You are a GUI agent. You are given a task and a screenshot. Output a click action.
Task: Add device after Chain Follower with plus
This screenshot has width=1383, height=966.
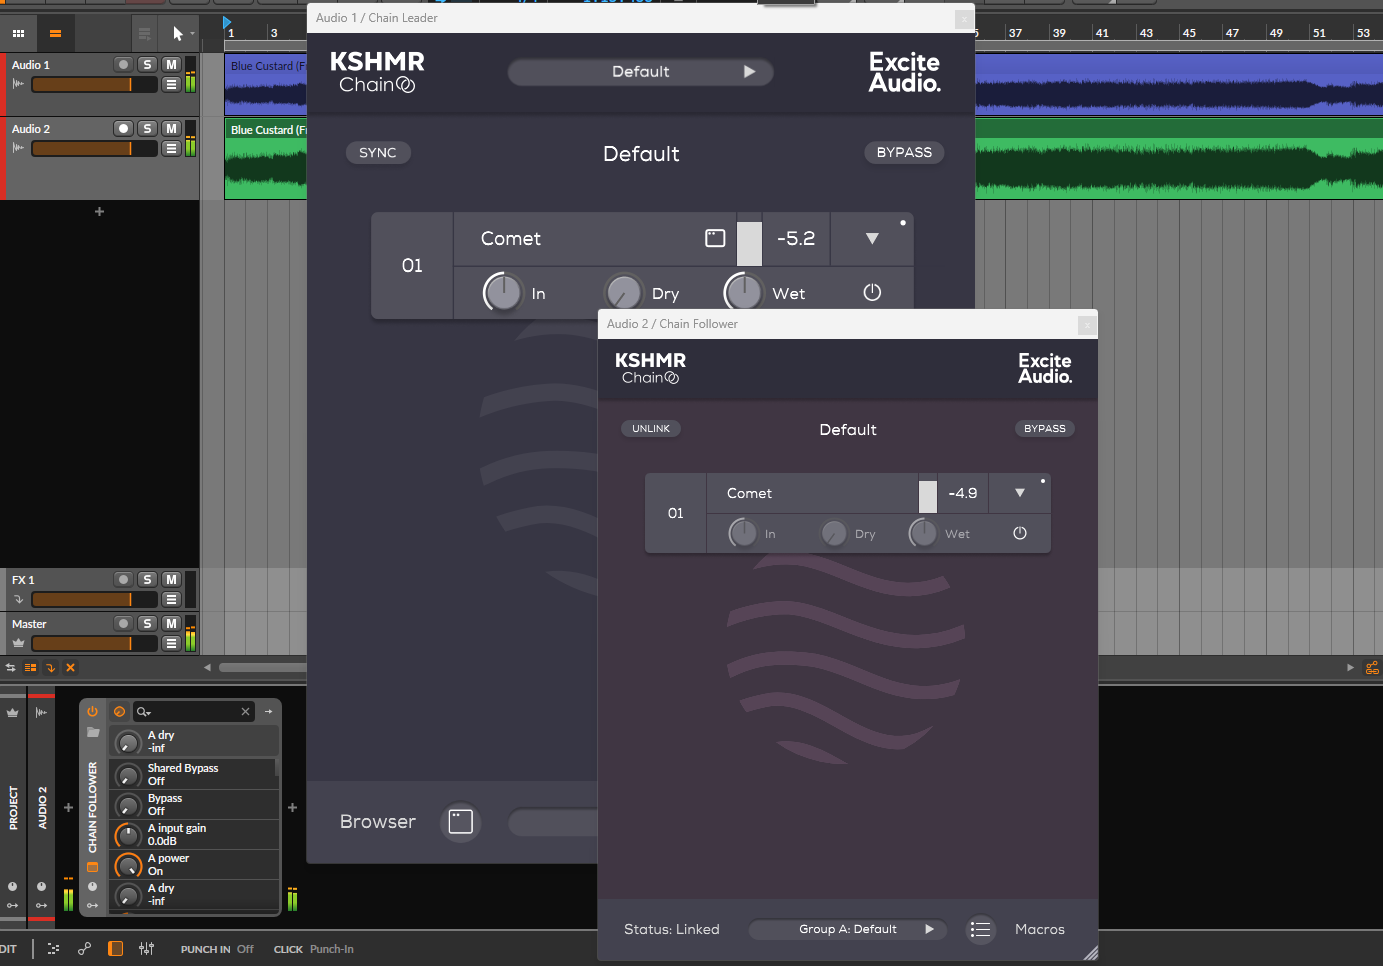tap(292, 807)
